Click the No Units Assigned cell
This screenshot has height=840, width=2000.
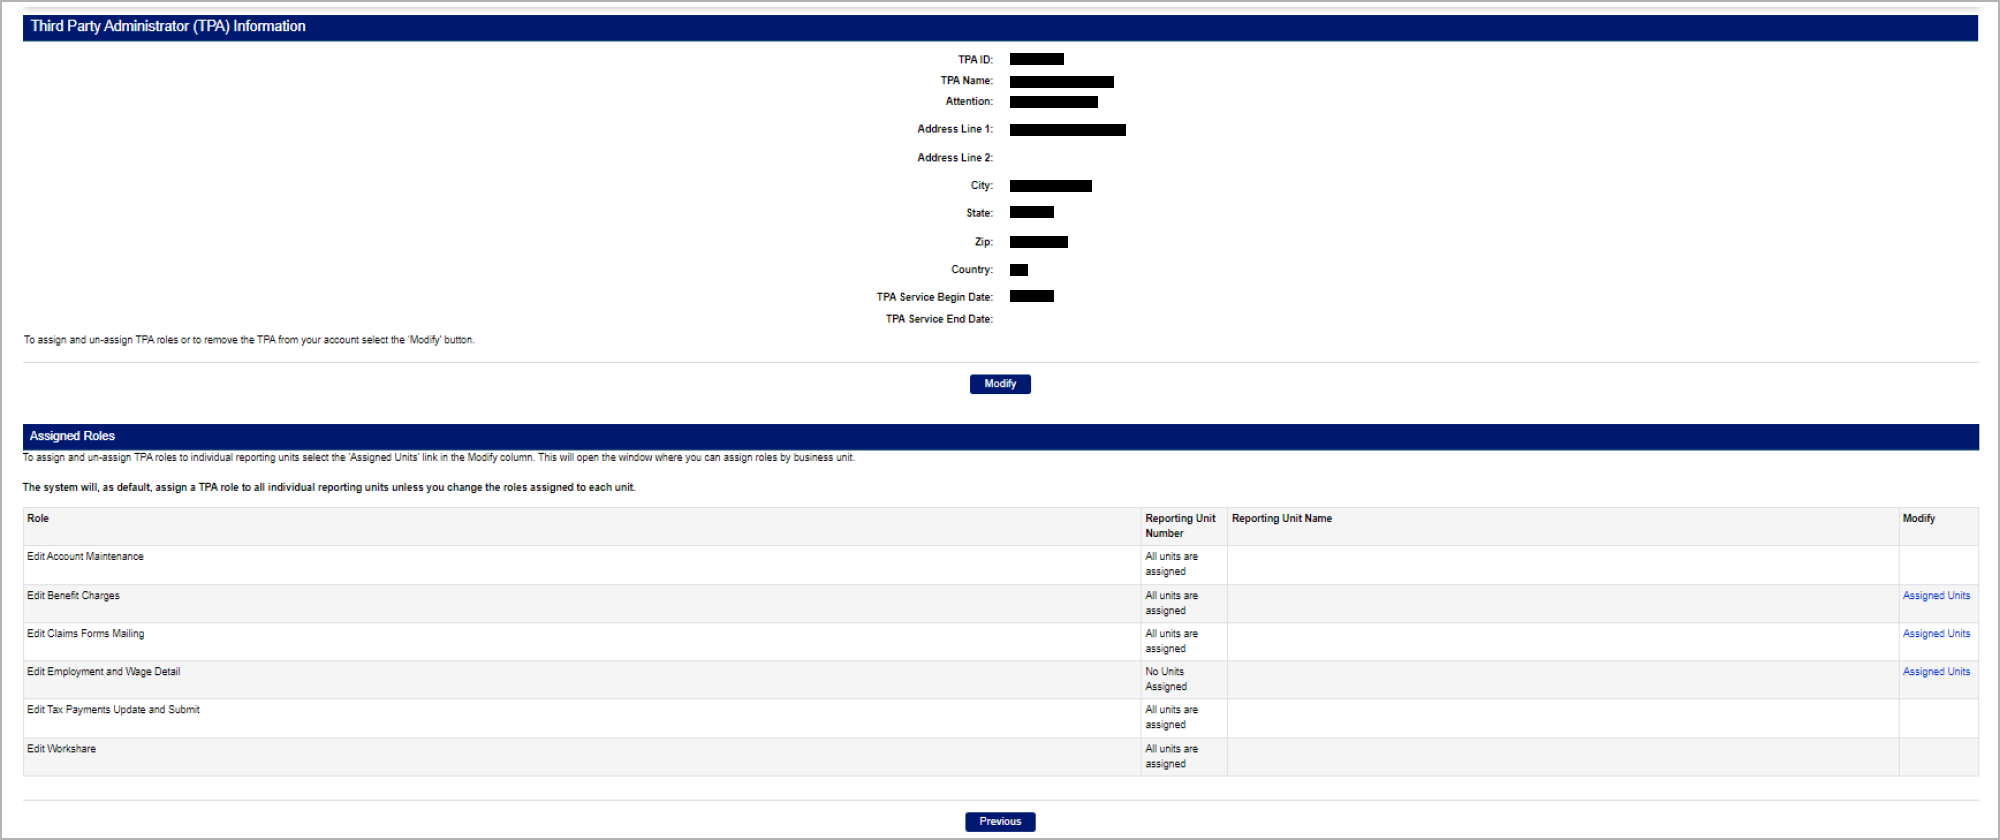(1166, 679)
